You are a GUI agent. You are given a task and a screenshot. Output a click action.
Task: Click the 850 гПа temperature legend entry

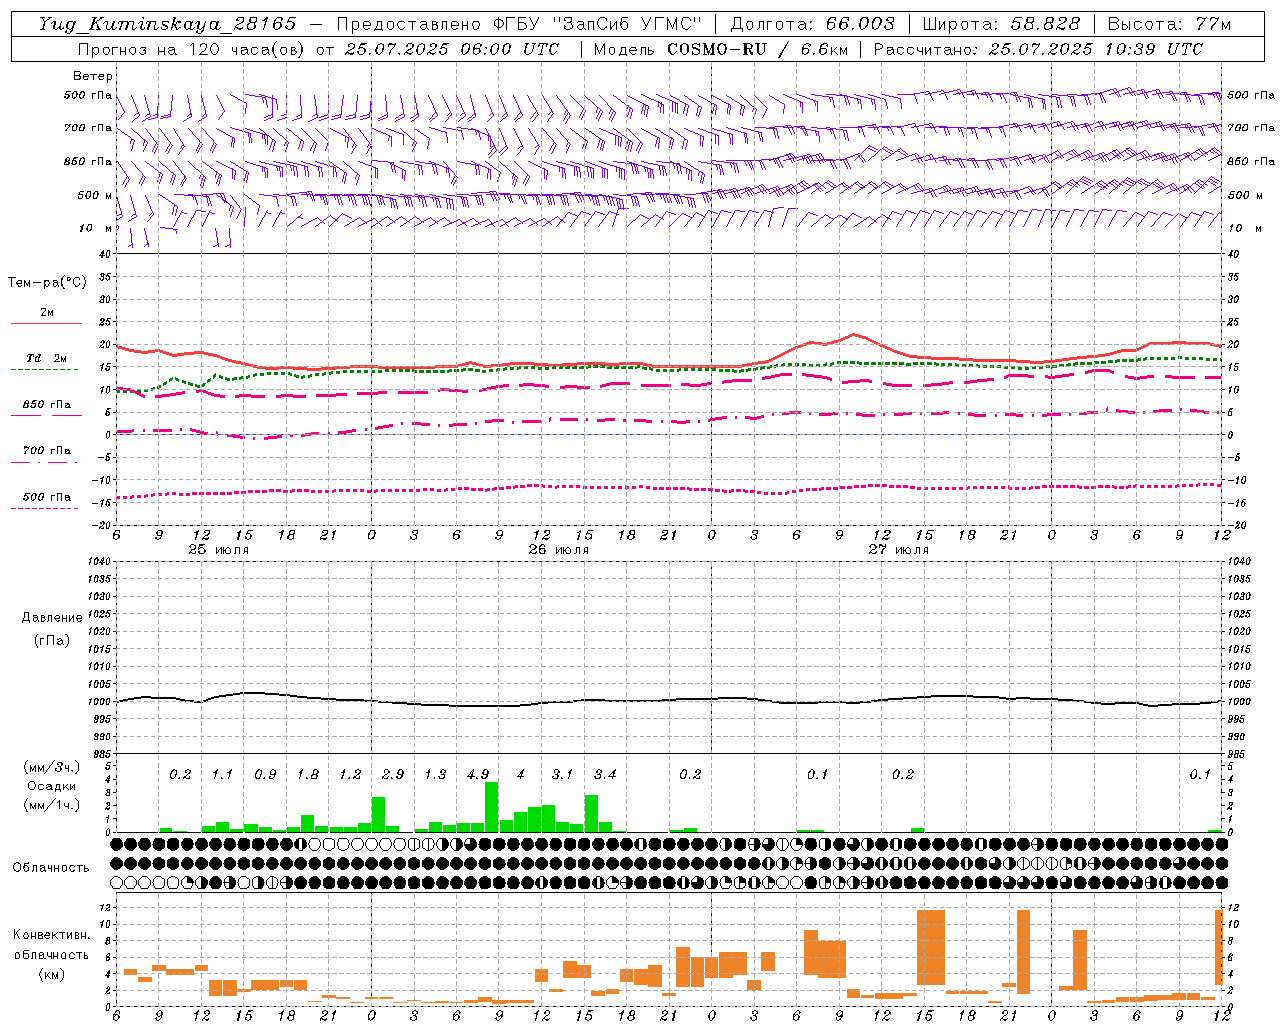[47, 405]
